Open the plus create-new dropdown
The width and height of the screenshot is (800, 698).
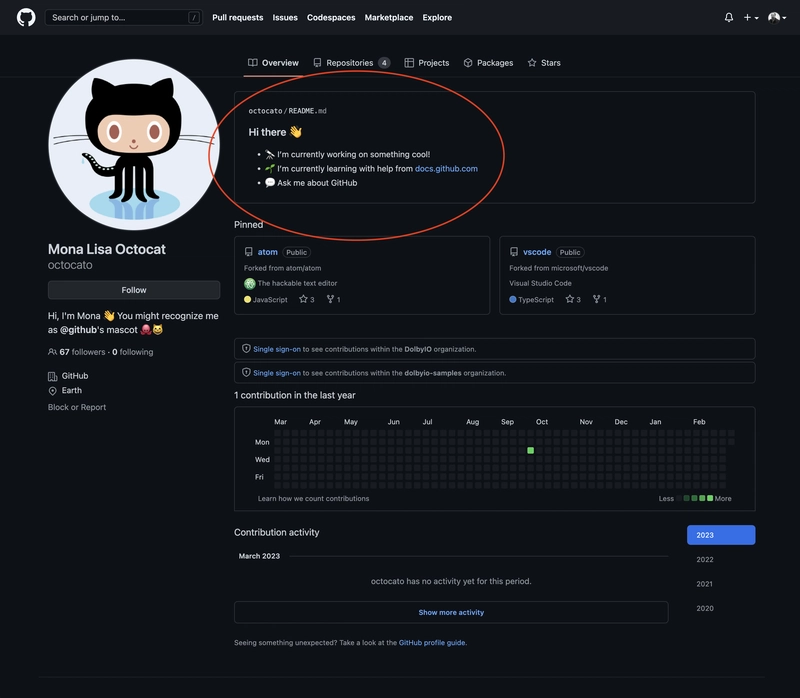751,17
